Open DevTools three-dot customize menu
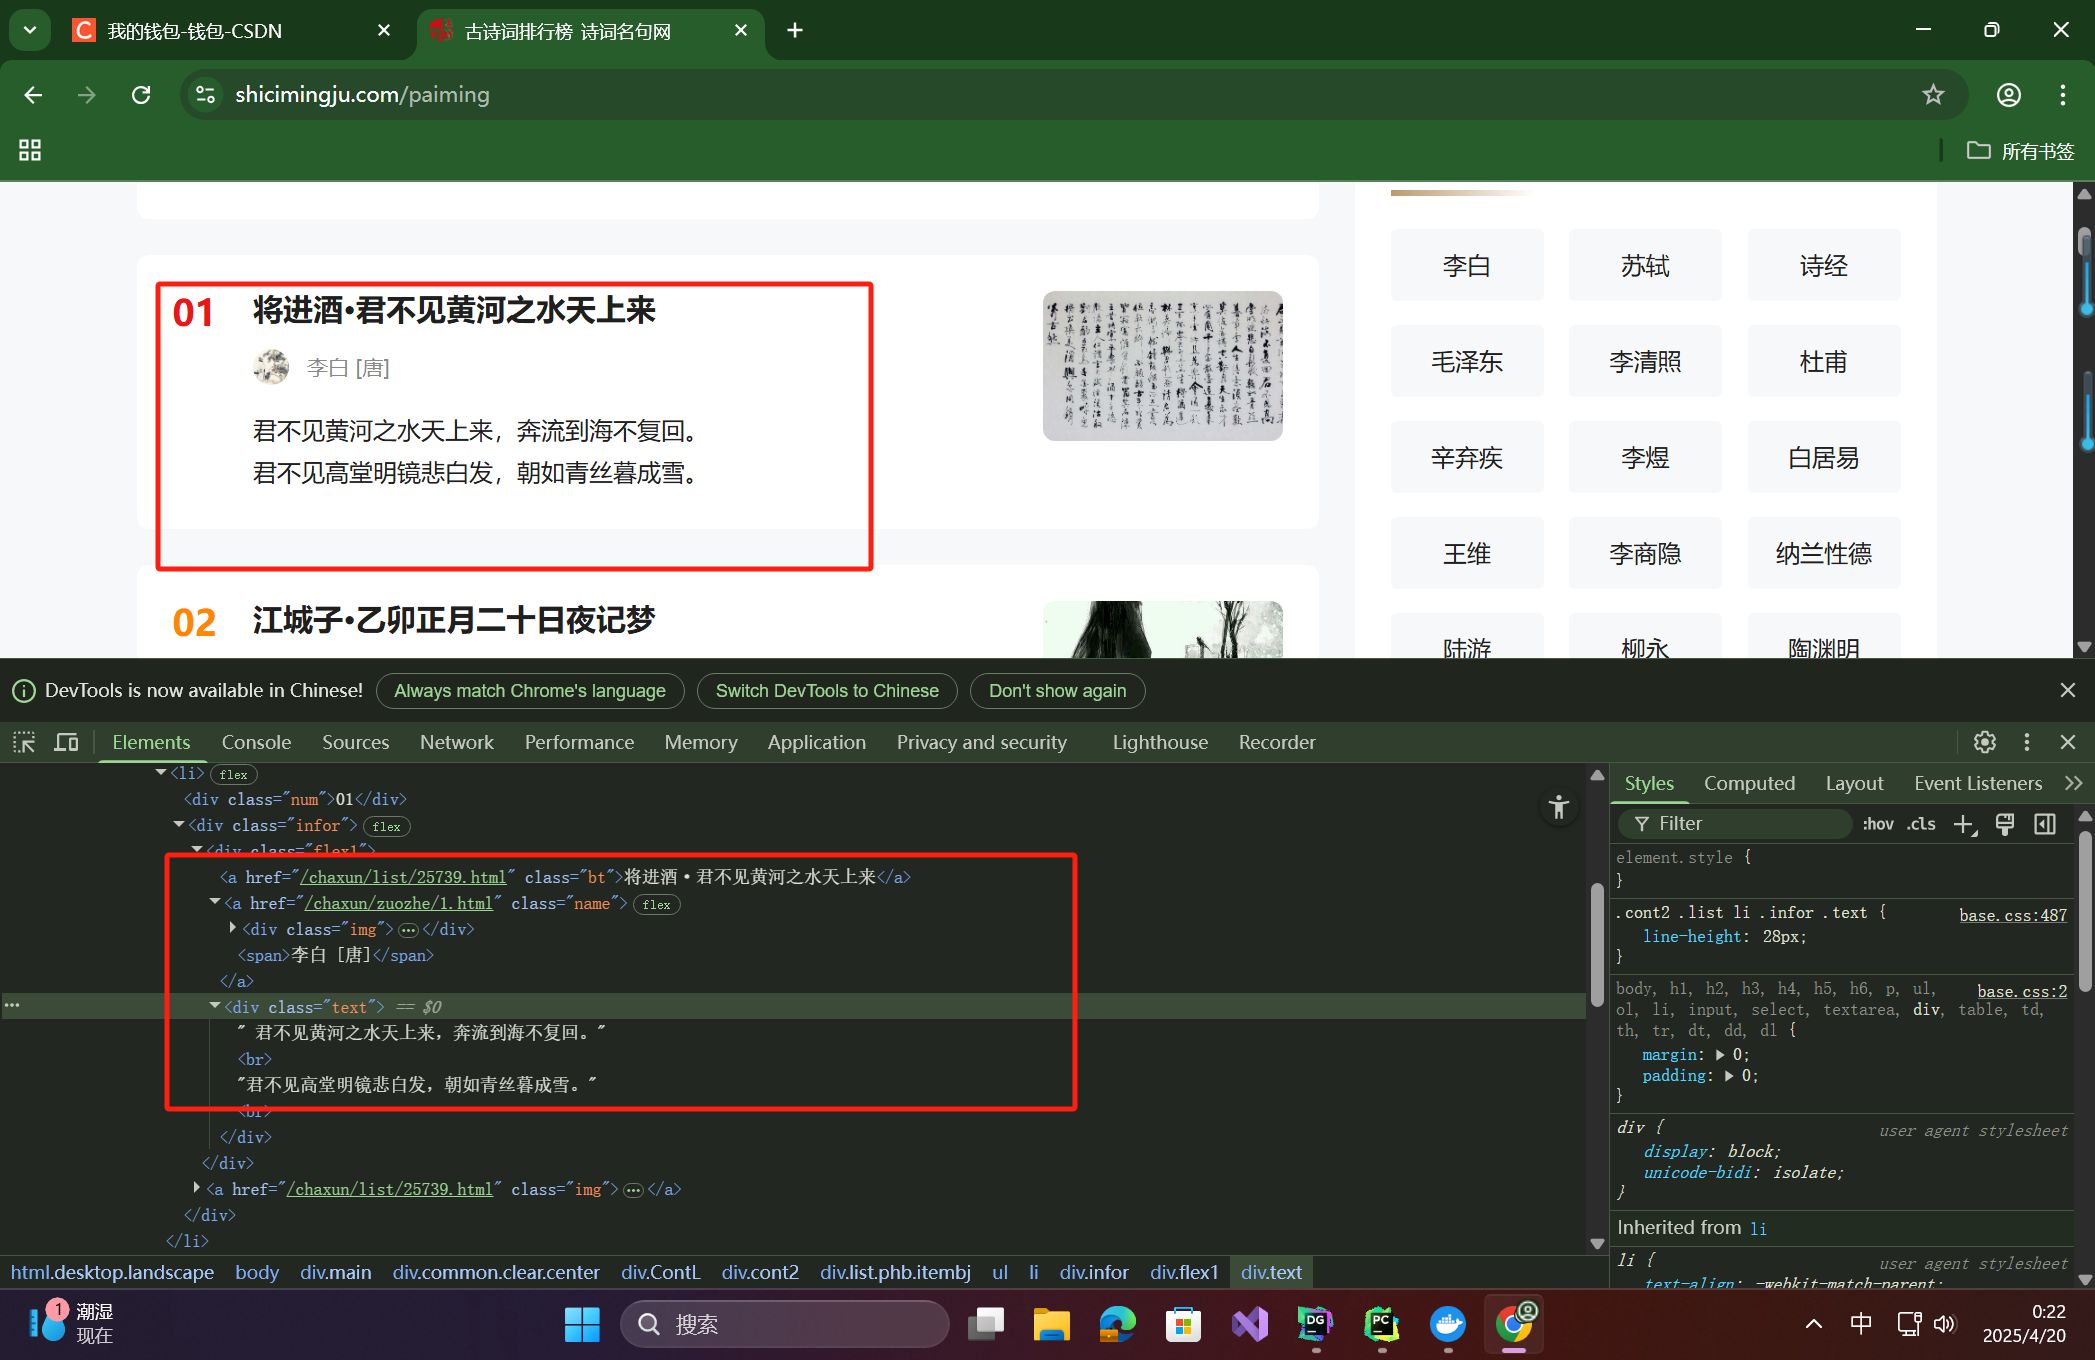 coord(2026,742)
